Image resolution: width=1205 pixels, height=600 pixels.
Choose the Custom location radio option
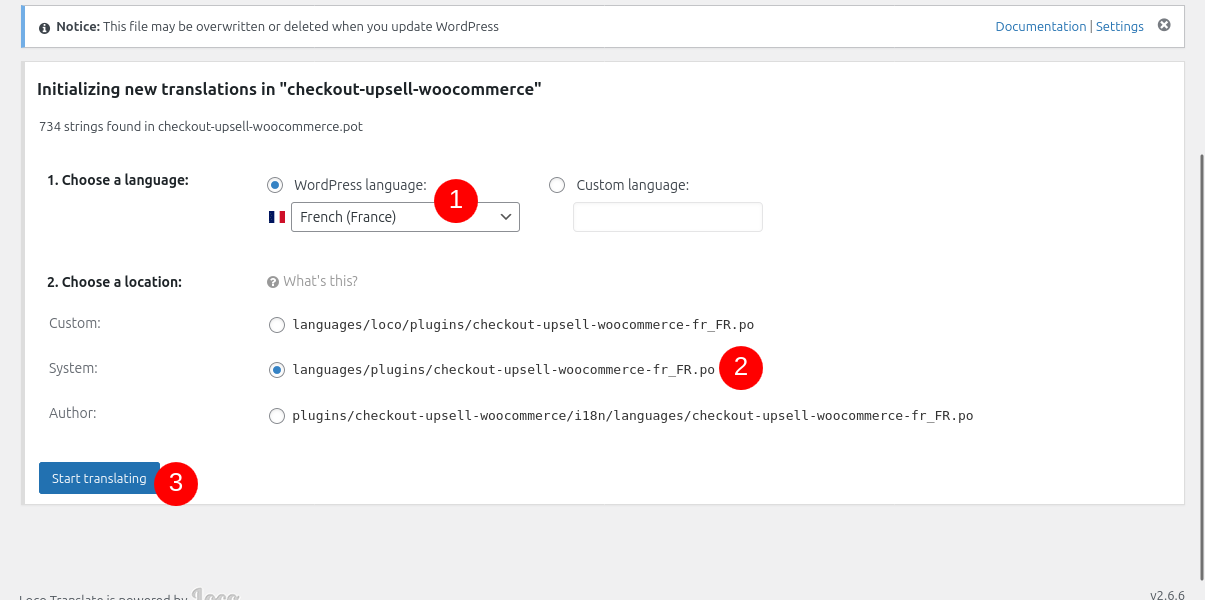(277, 325)
